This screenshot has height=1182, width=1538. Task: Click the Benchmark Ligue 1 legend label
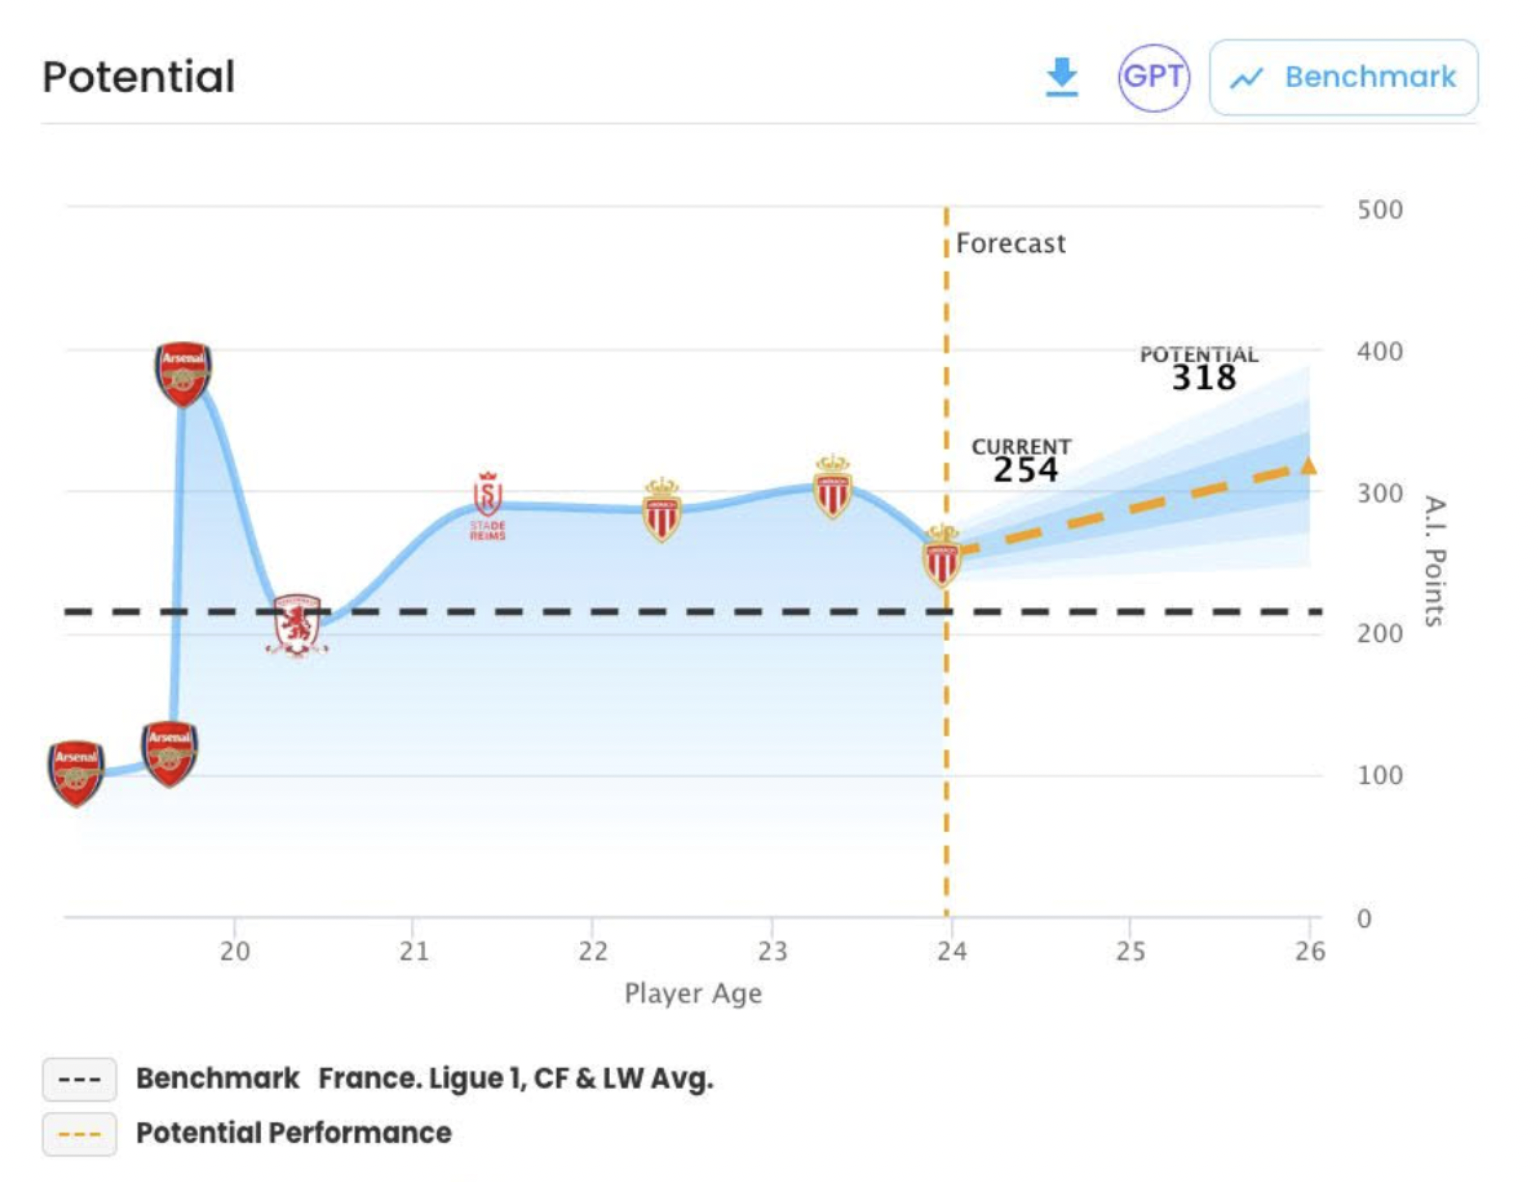(424, 1078)
